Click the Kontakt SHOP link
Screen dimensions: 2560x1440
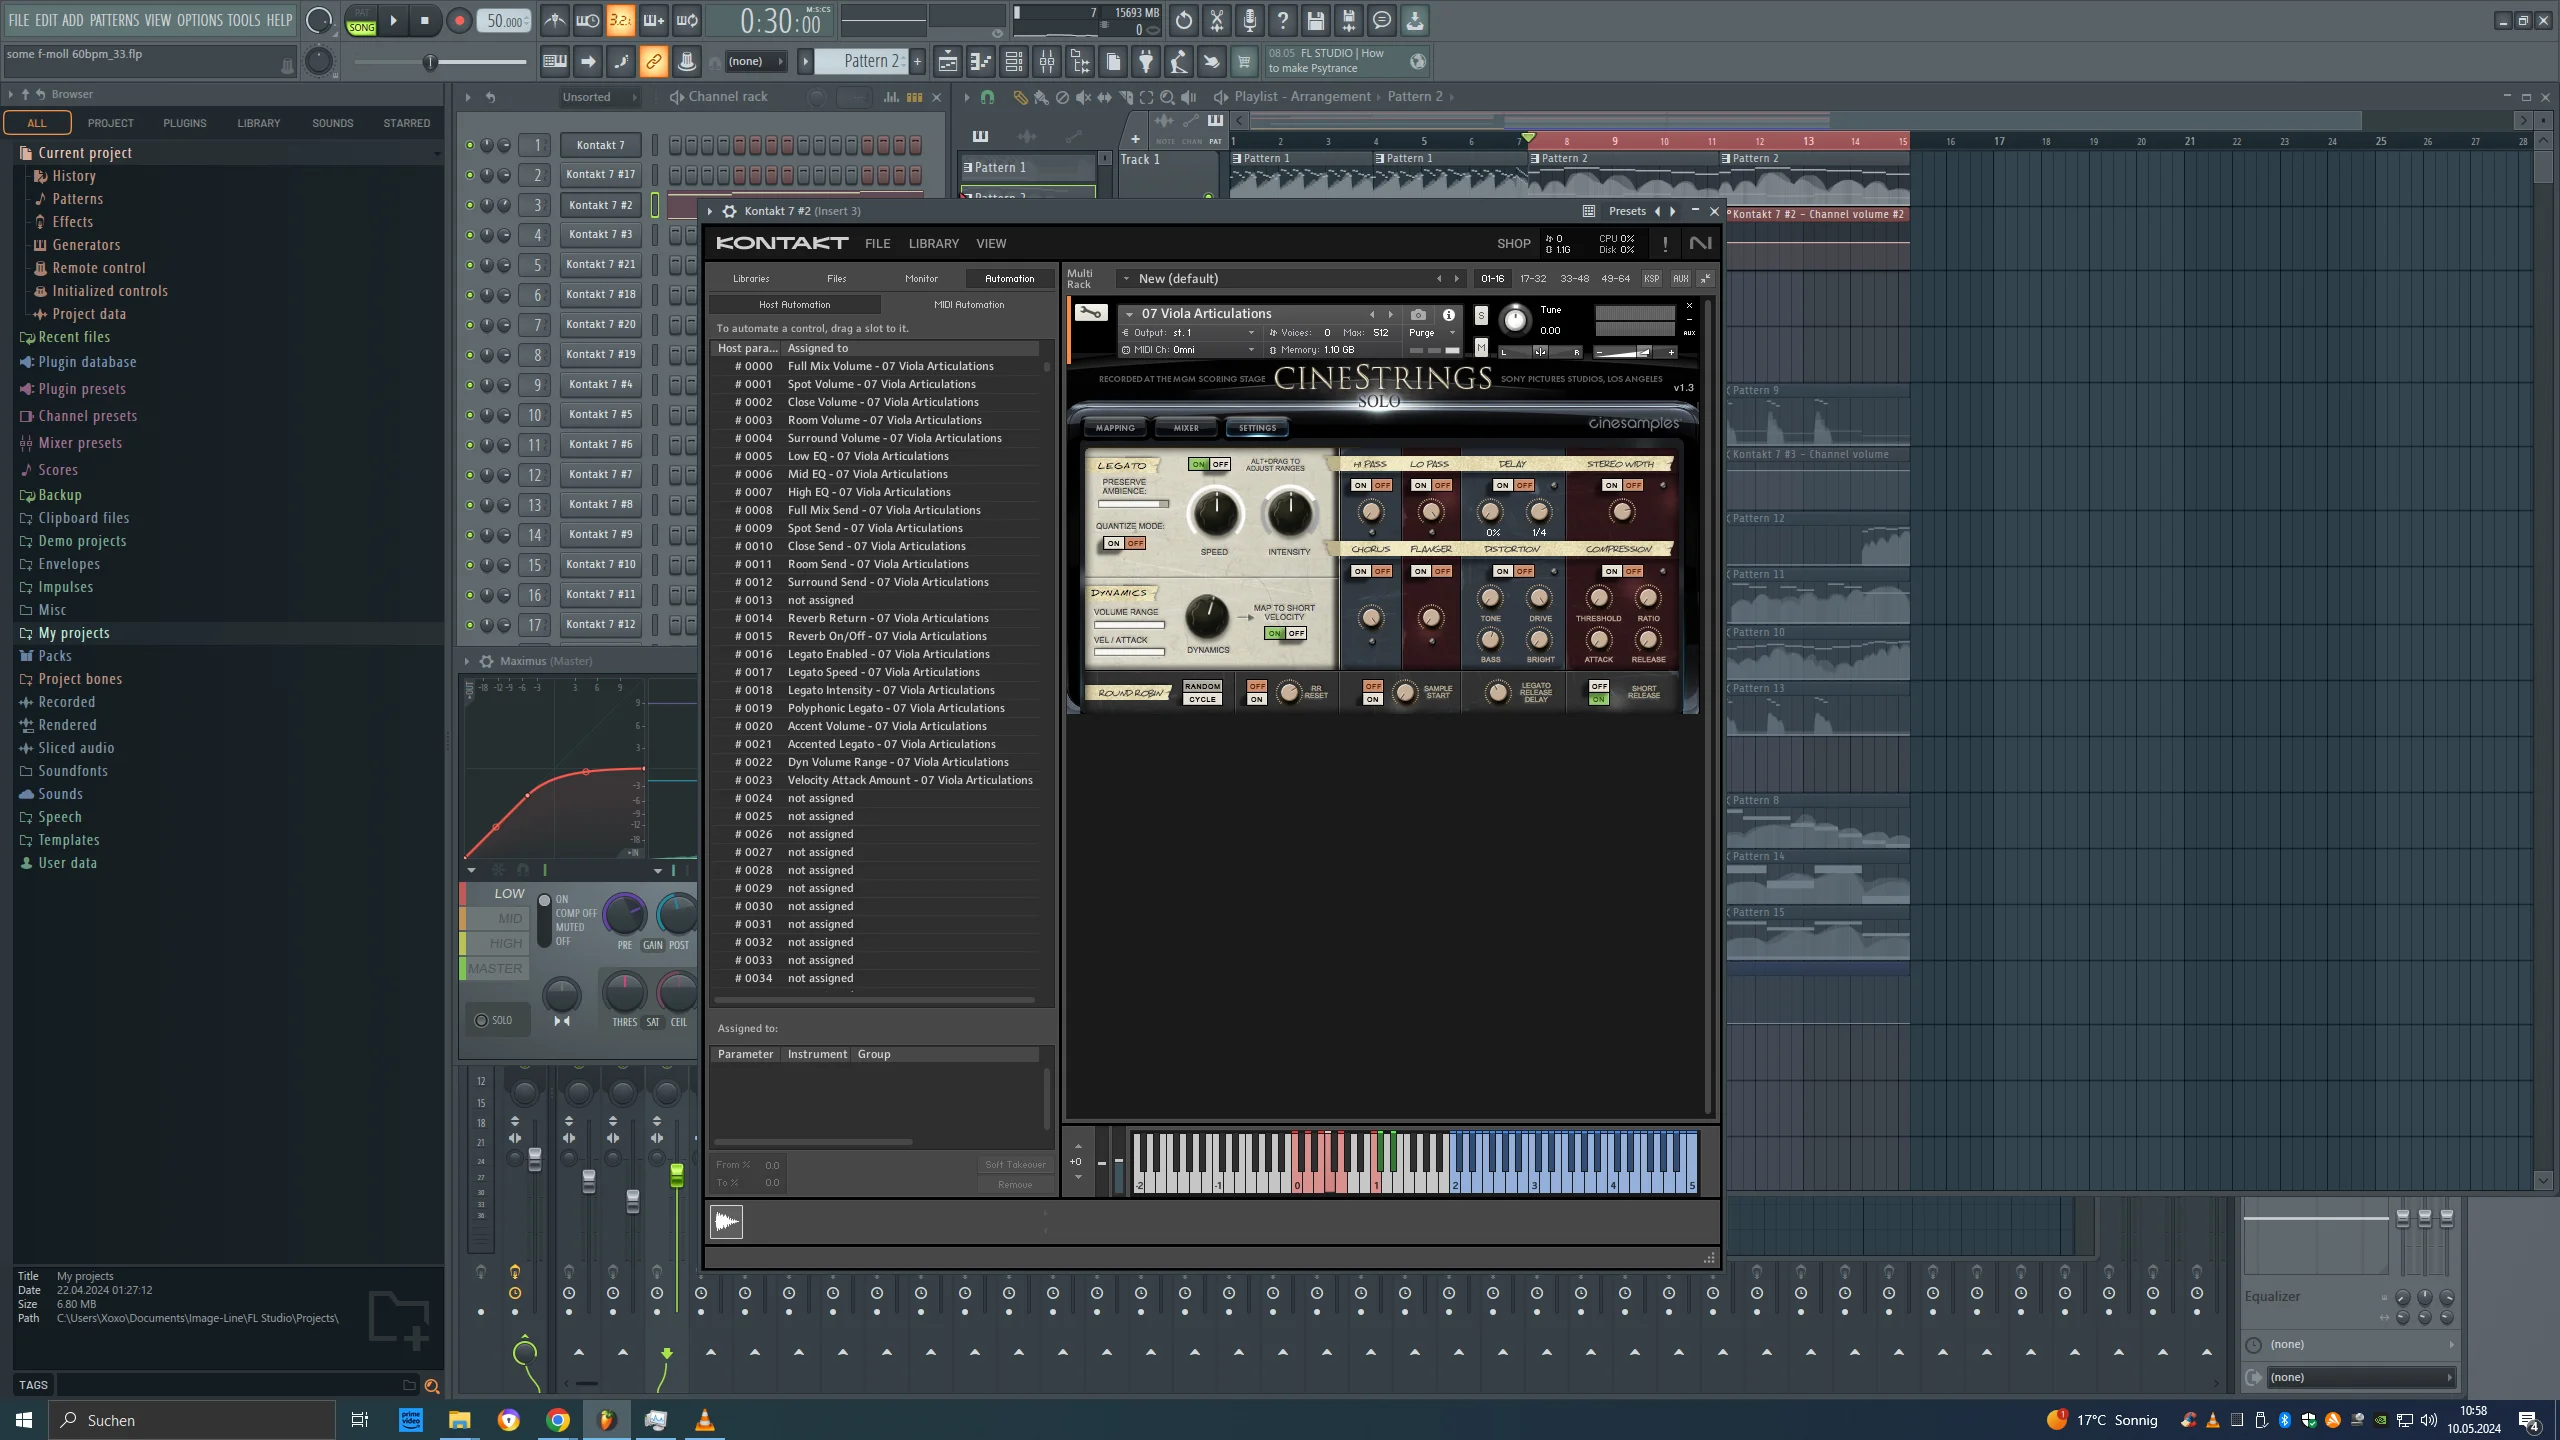click(x=1513, y=244)
